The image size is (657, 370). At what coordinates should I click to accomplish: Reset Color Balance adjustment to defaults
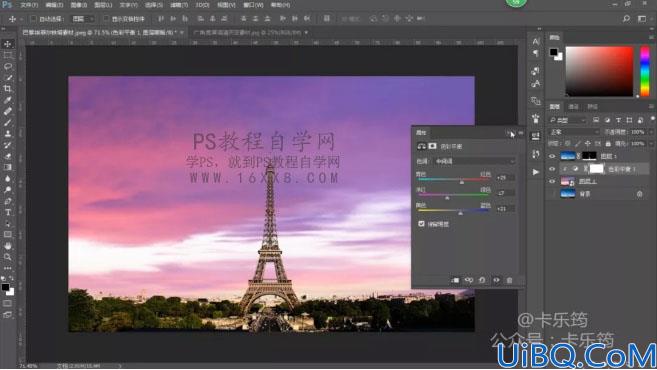click(482, 280)
